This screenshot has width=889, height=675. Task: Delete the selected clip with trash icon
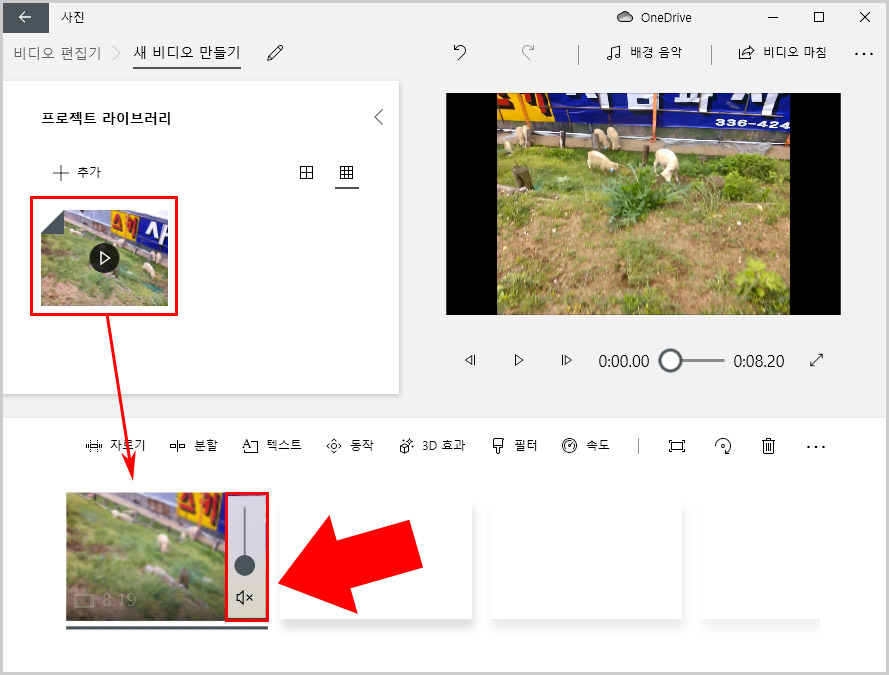point(768,446)
